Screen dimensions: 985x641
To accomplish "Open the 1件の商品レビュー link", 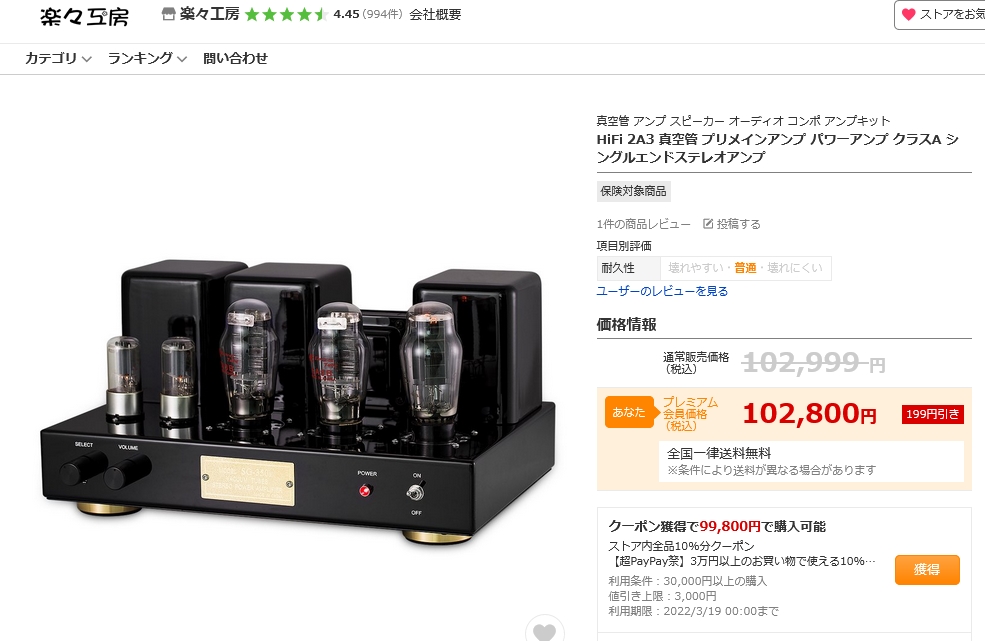I will (643, 224).
